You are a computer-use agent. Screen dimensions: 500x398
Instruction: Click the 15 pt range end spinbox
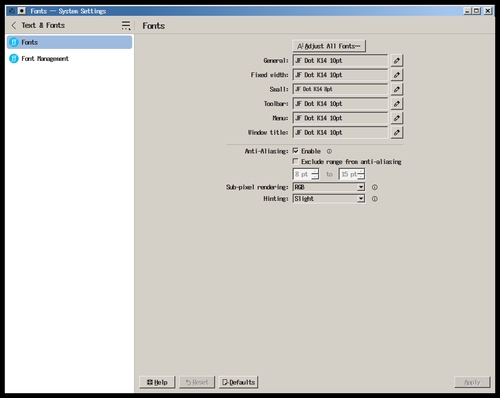(352, 174)
